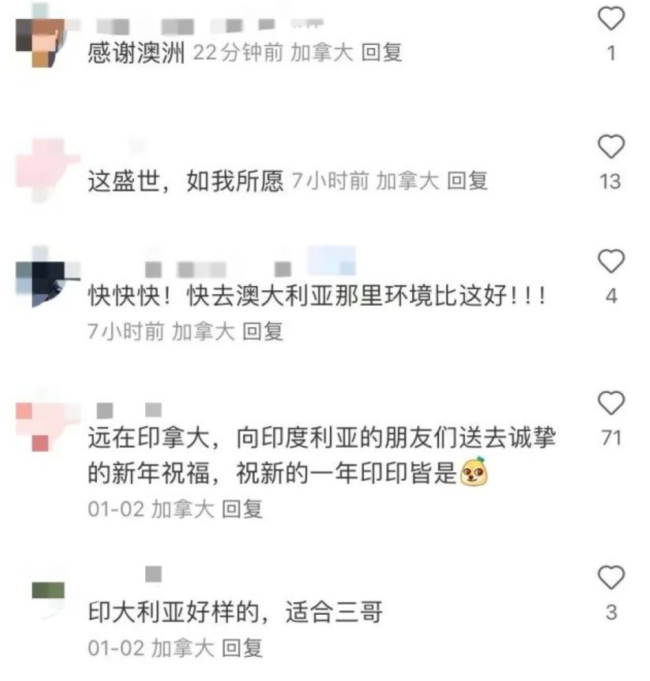The image size is (650, 681).
Task: Like the comment '印大利亚好样的，适合三哥'
Action: (x=611, y=577)
